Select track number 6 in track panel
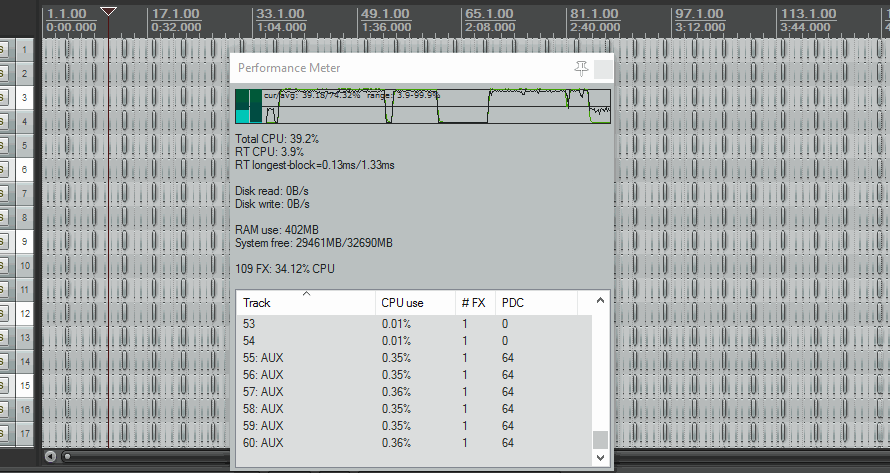The width and height of the screenshot is (890, 473). (24, 170)
